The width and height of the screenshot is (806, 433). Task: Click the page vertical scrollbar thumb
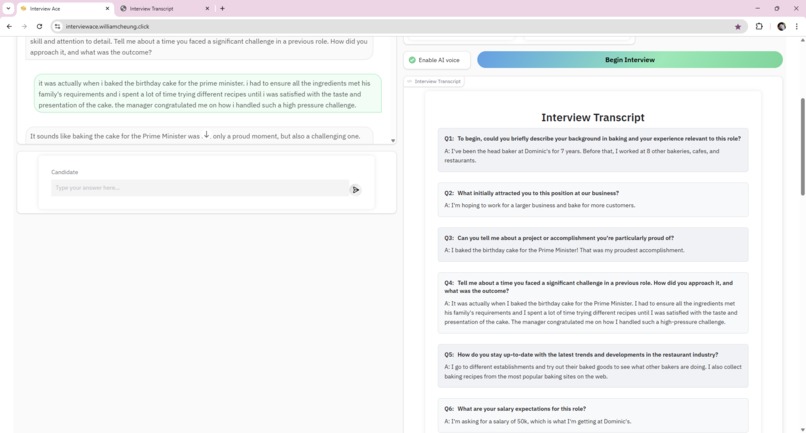tap(802, 147)
